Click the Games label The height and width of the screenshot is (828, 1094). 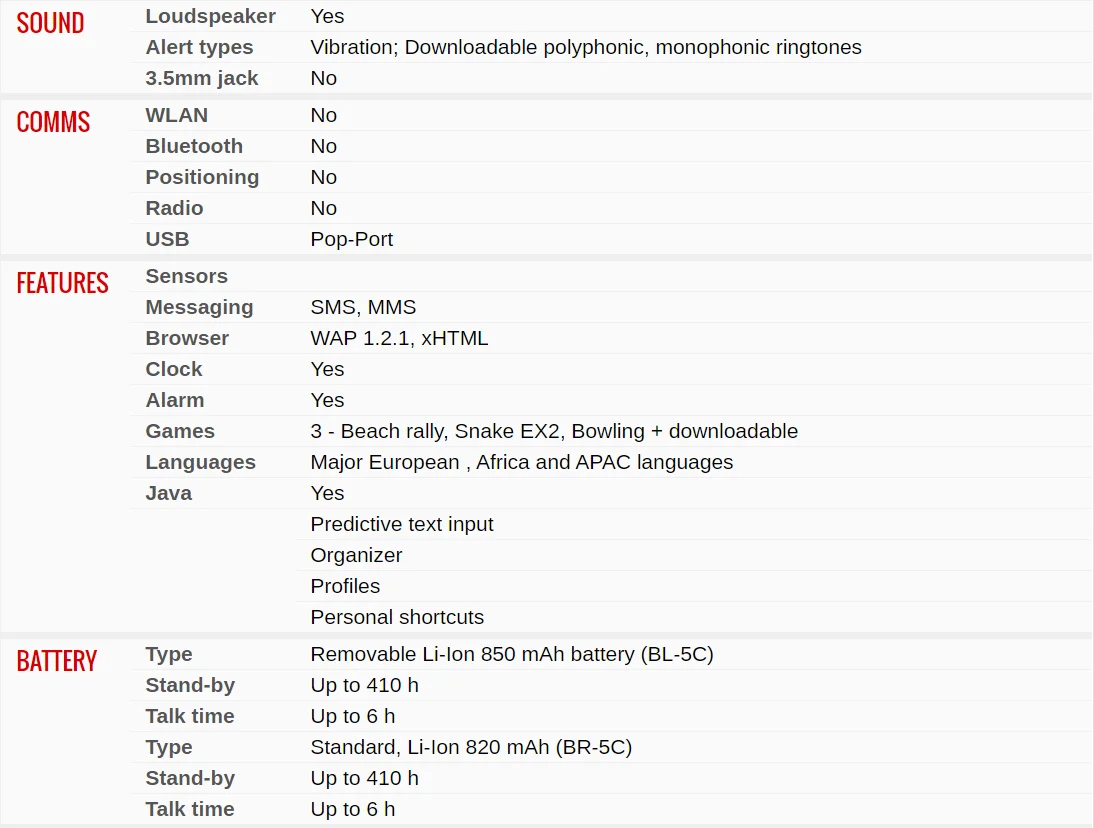coord(180,431)
